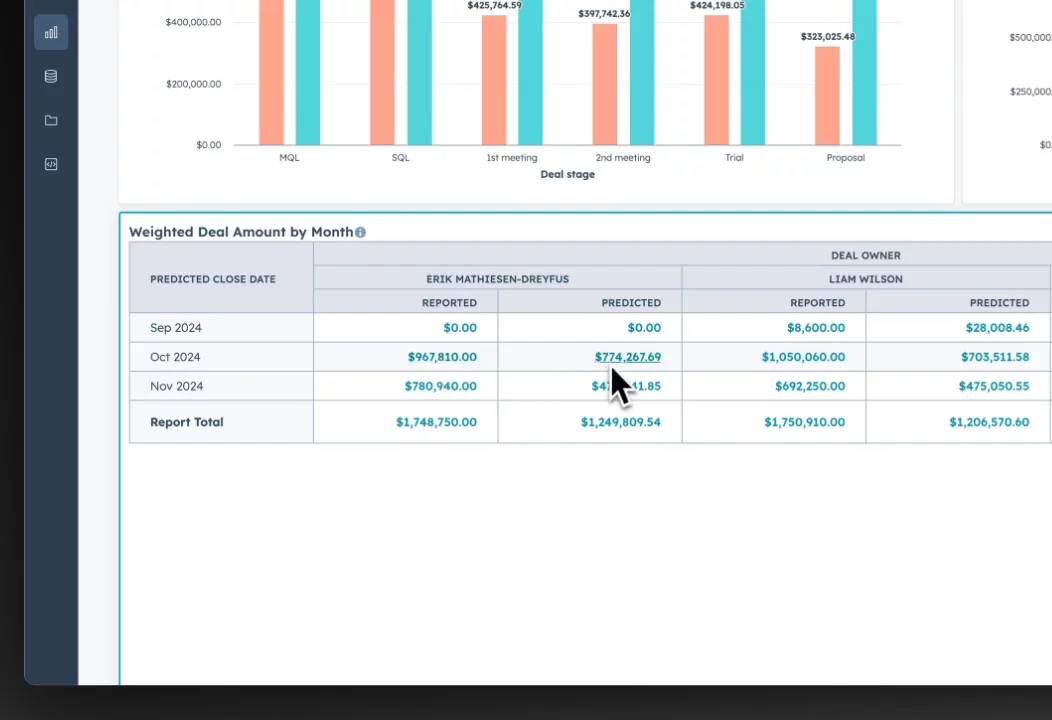
Task: Open the $774,267.69 predicted Oct 2024 value
Action: pyautogui.click(x=627, y=357)
